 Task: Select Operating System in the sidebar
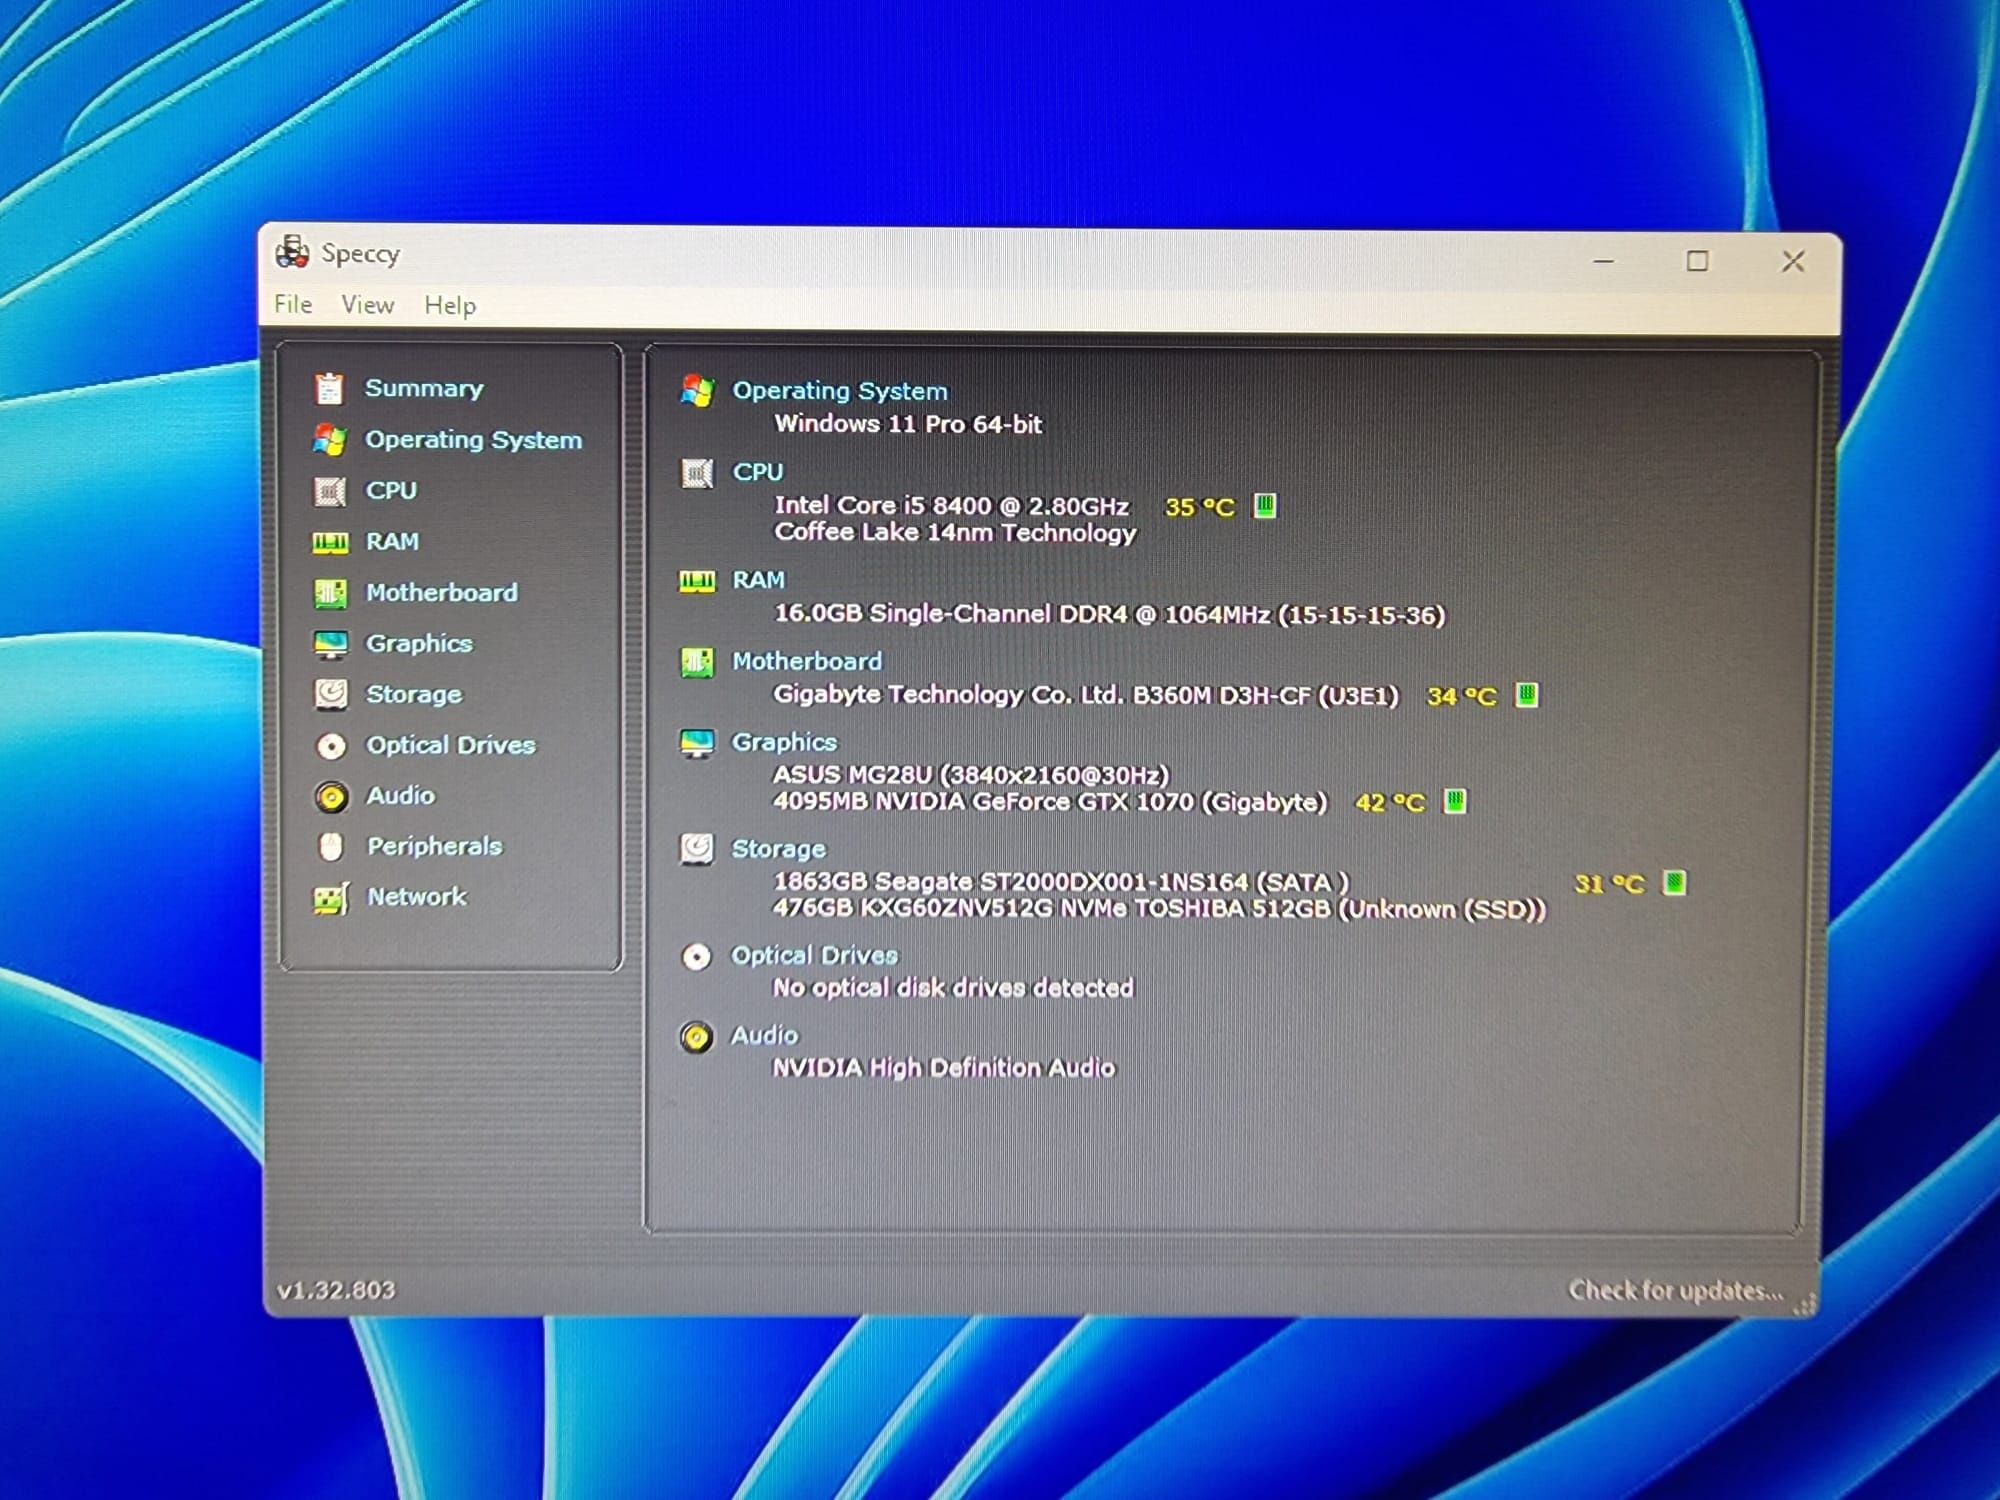473,440
